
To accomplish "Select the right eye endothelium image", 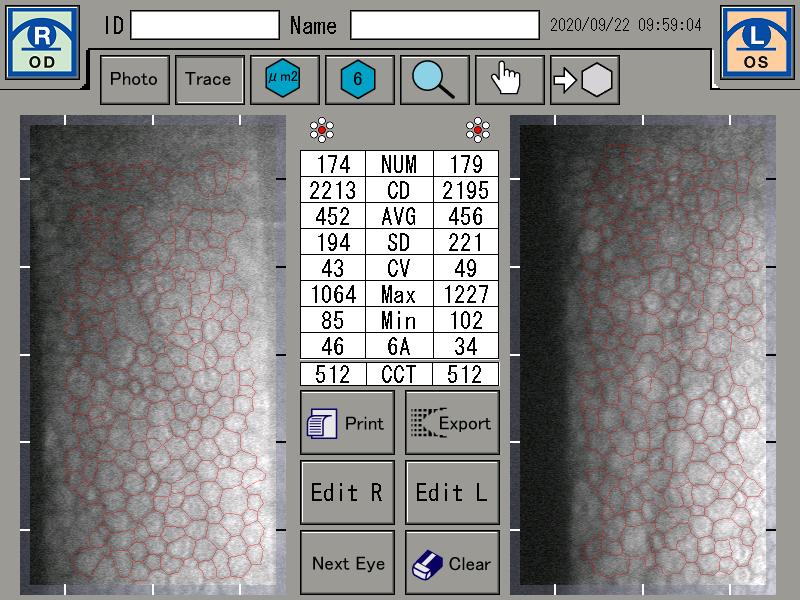I will (x=153, y=355).
